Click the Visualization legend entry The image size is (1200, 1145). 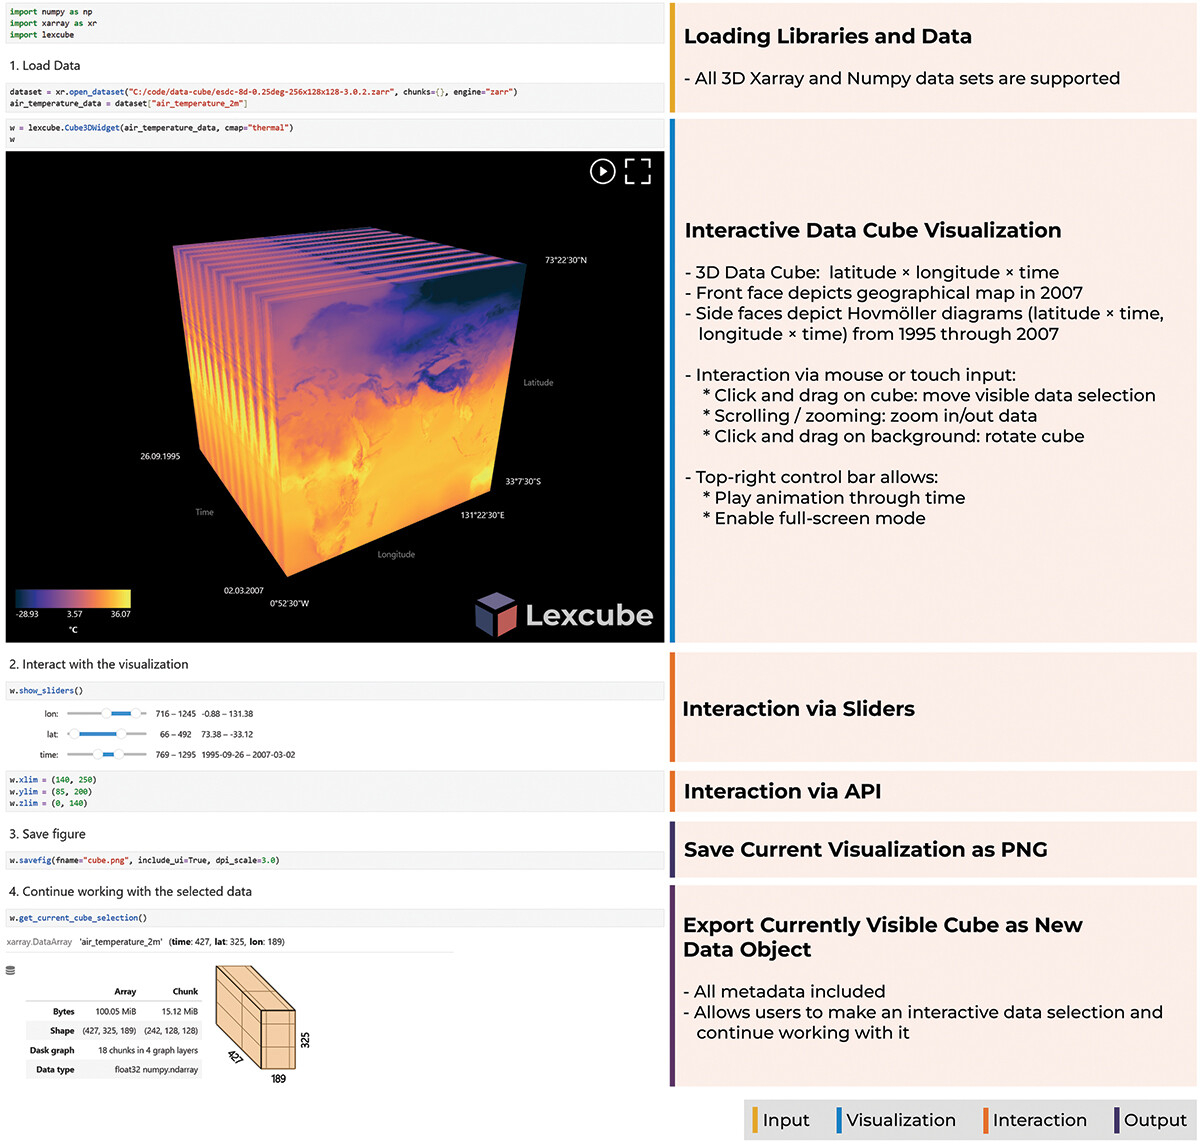click(x=900, y=1120)
